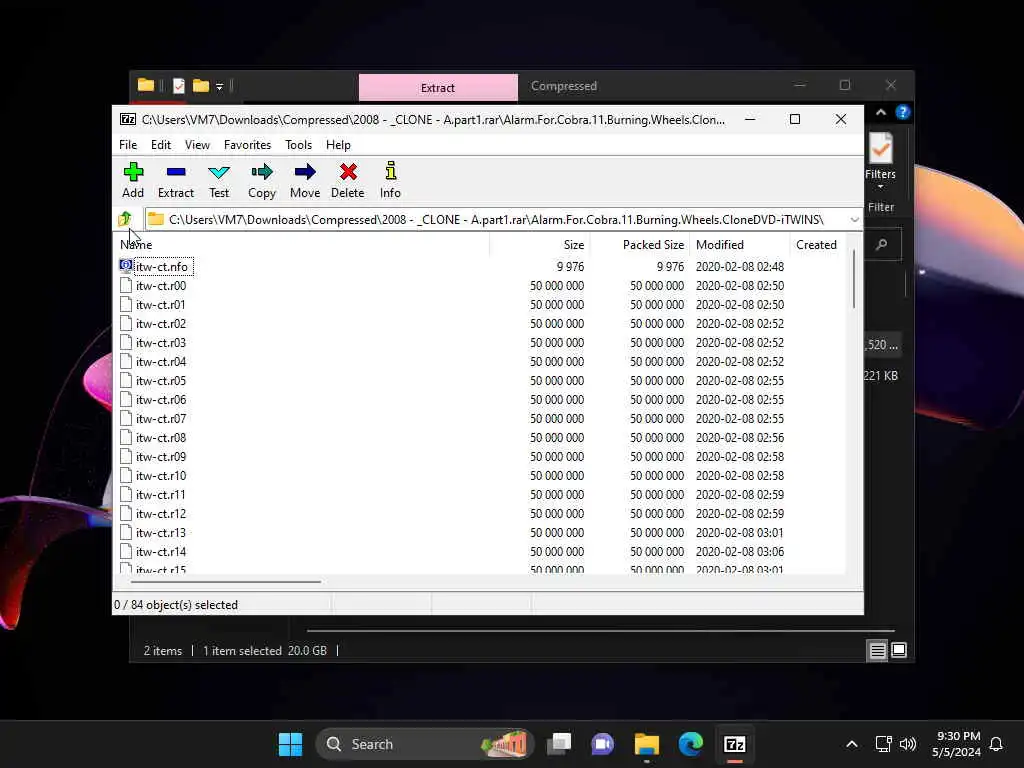Sort by the Modified column header
The height and width of the screenshot is (768, 1024).
[740, 244]
